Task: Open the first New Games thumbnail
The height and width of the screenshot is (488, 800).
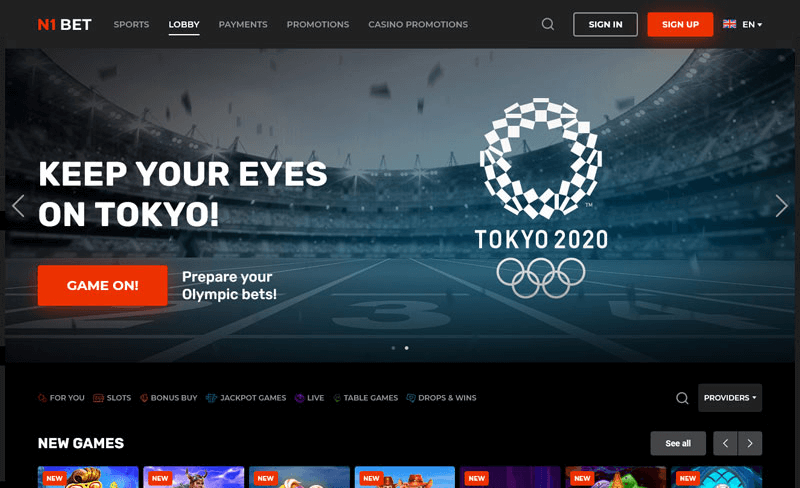Action: [88, 477]
